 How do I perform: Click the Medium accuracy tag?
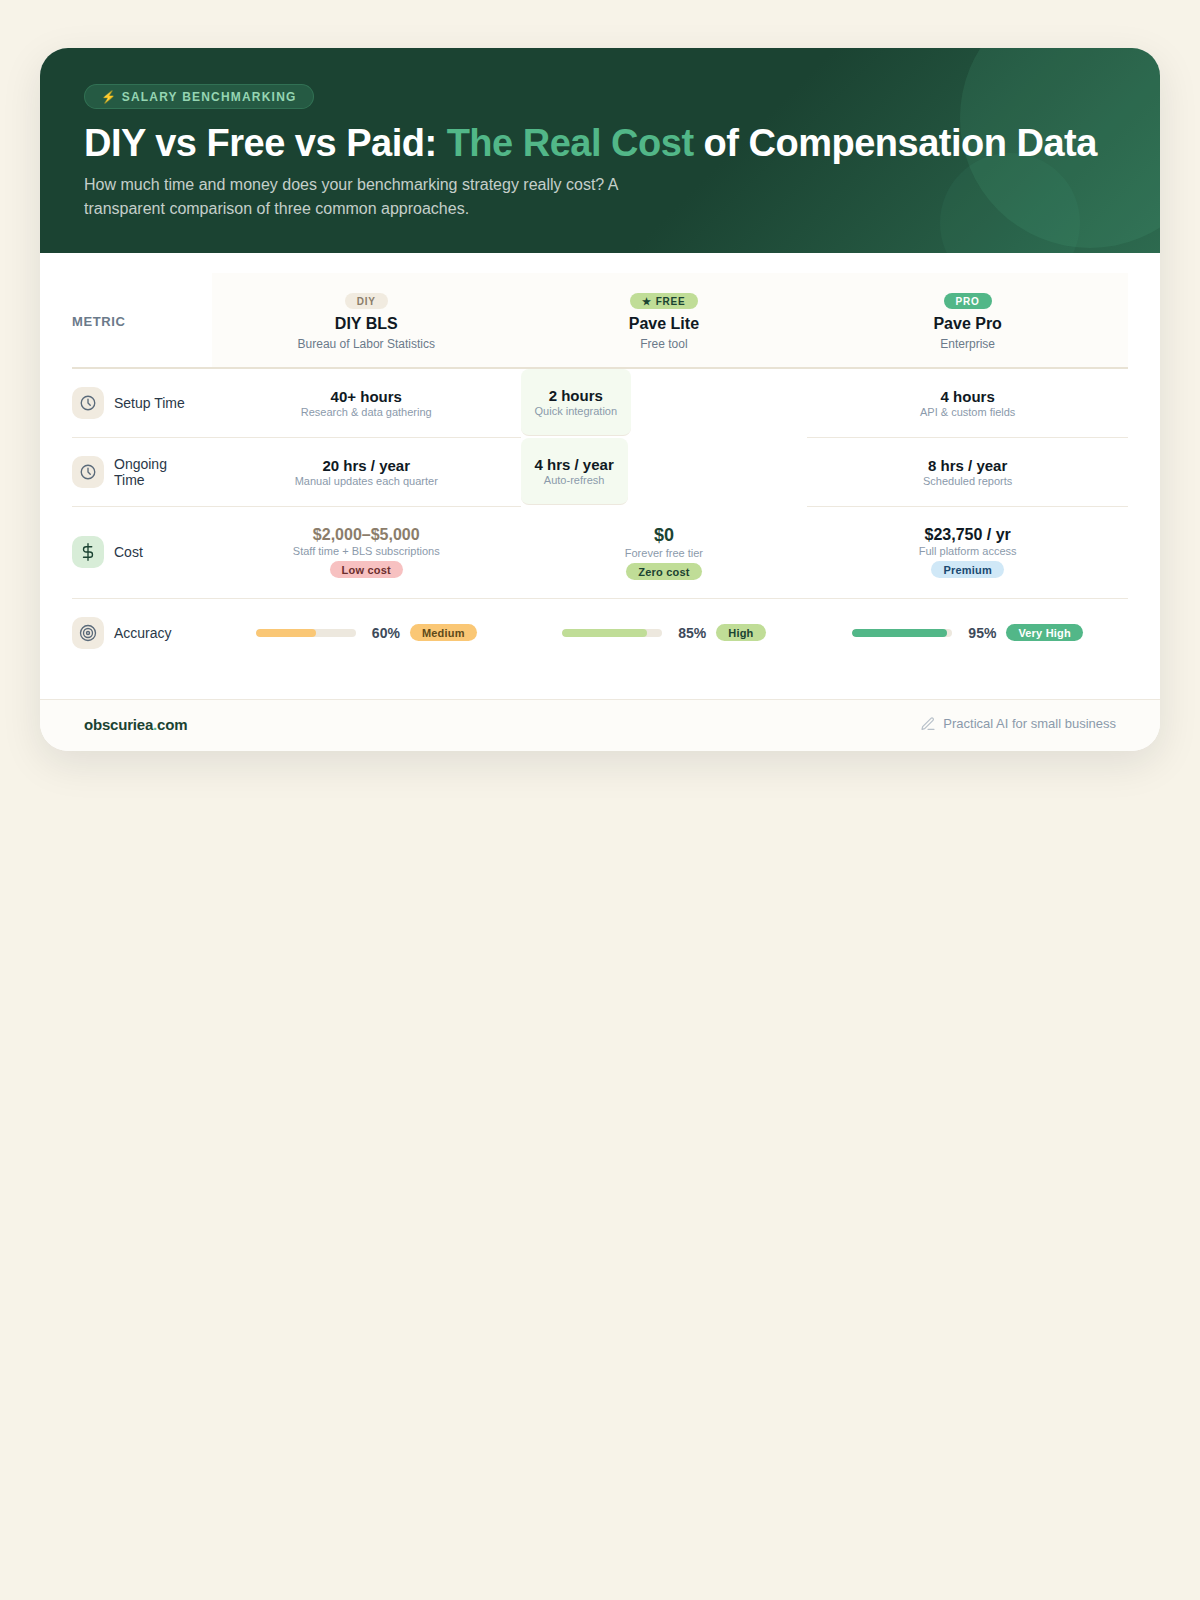point(443,633)
